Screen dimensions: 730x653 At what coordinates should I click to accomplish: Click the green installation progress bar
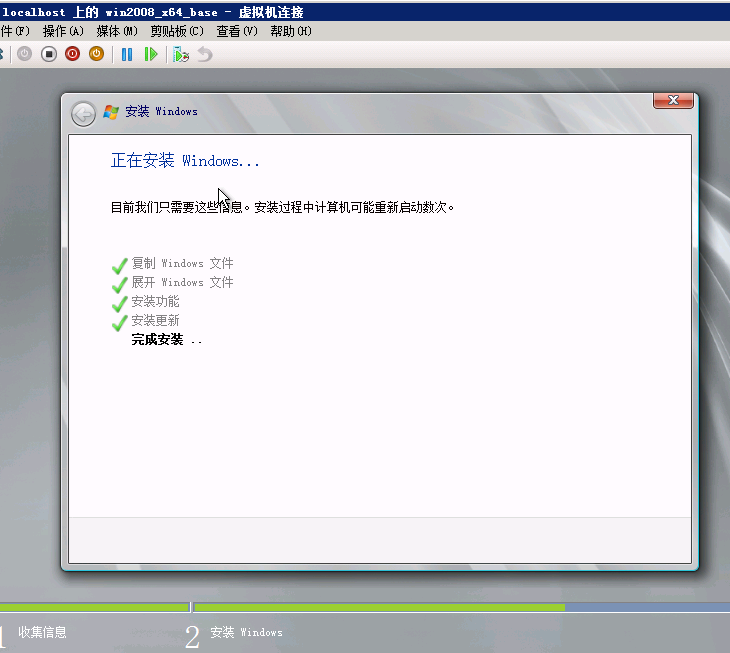point(379,607)
